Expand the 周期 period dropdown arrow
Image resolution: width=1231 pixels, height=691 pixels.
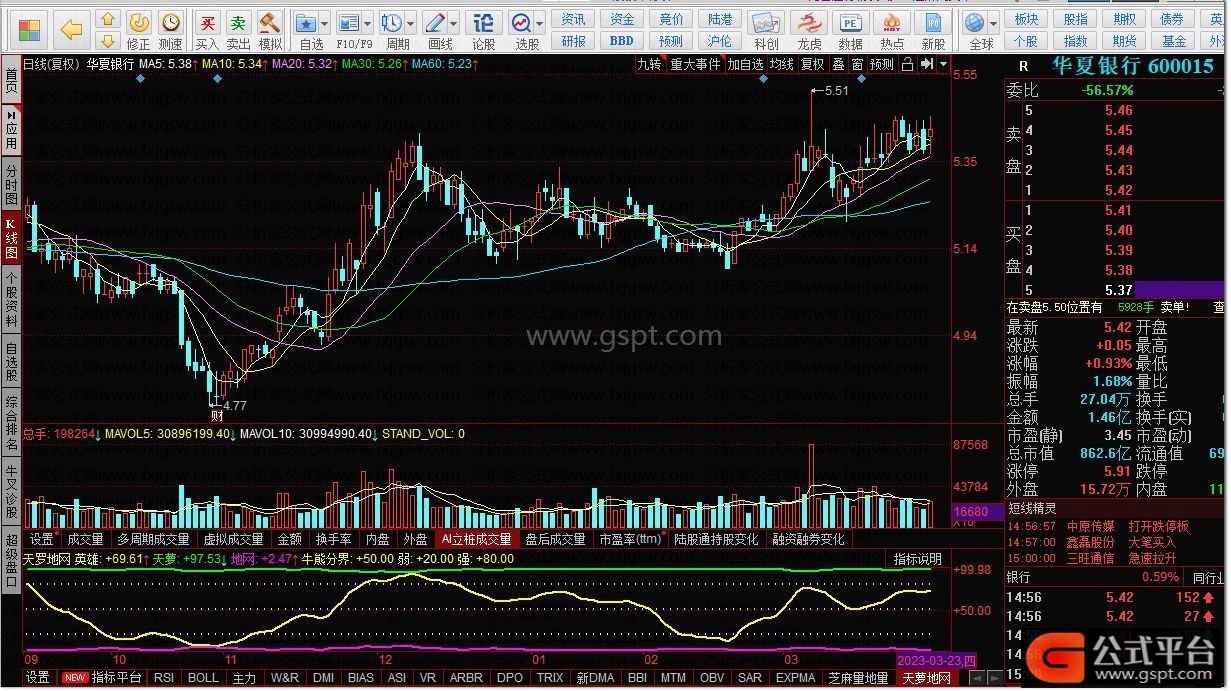tap(411, 23)
